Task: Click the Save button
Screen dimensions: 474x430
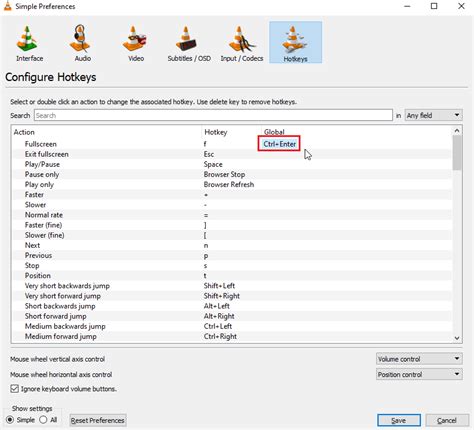Action: tap(399, 420)
